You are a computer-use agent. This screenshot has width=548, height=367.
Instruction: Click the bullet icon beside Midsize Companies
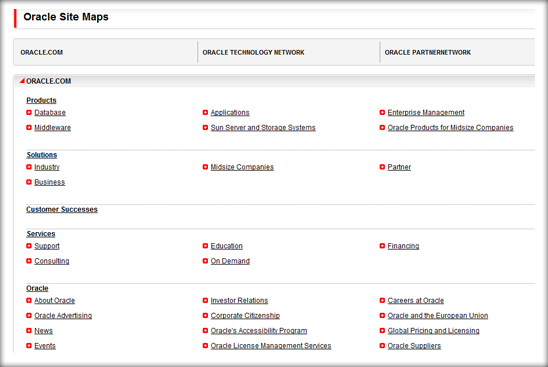[206, 167]
